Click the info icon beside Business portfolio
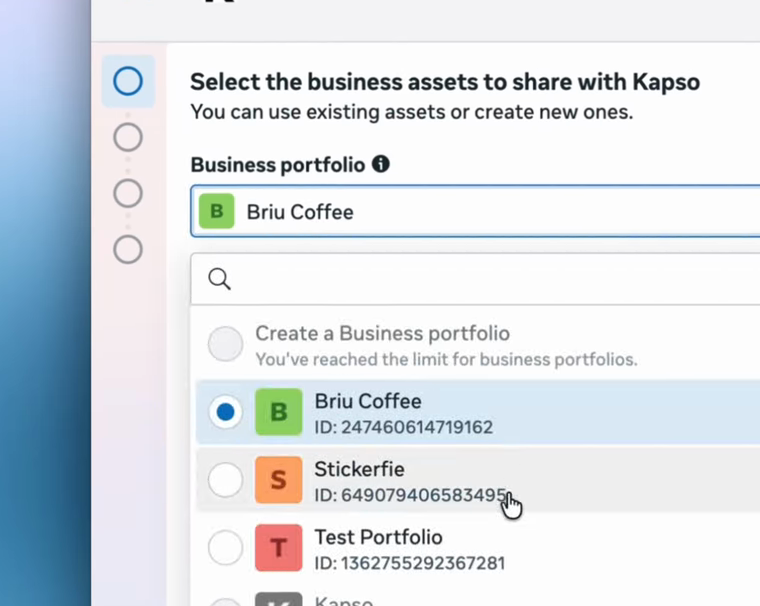This screenshot has height=606, width=760. coord(380,164)
